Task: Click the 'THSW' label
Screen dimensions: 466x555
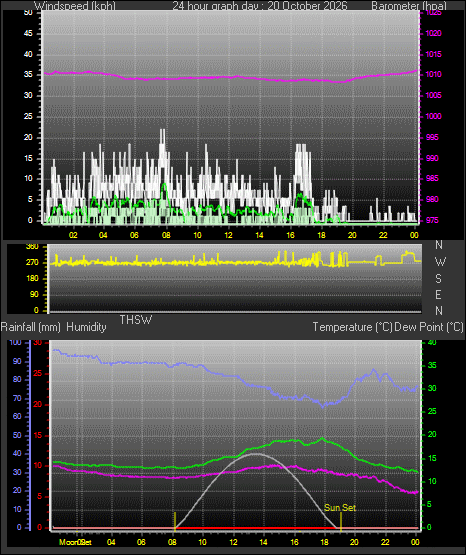Action: click(136, 320)
